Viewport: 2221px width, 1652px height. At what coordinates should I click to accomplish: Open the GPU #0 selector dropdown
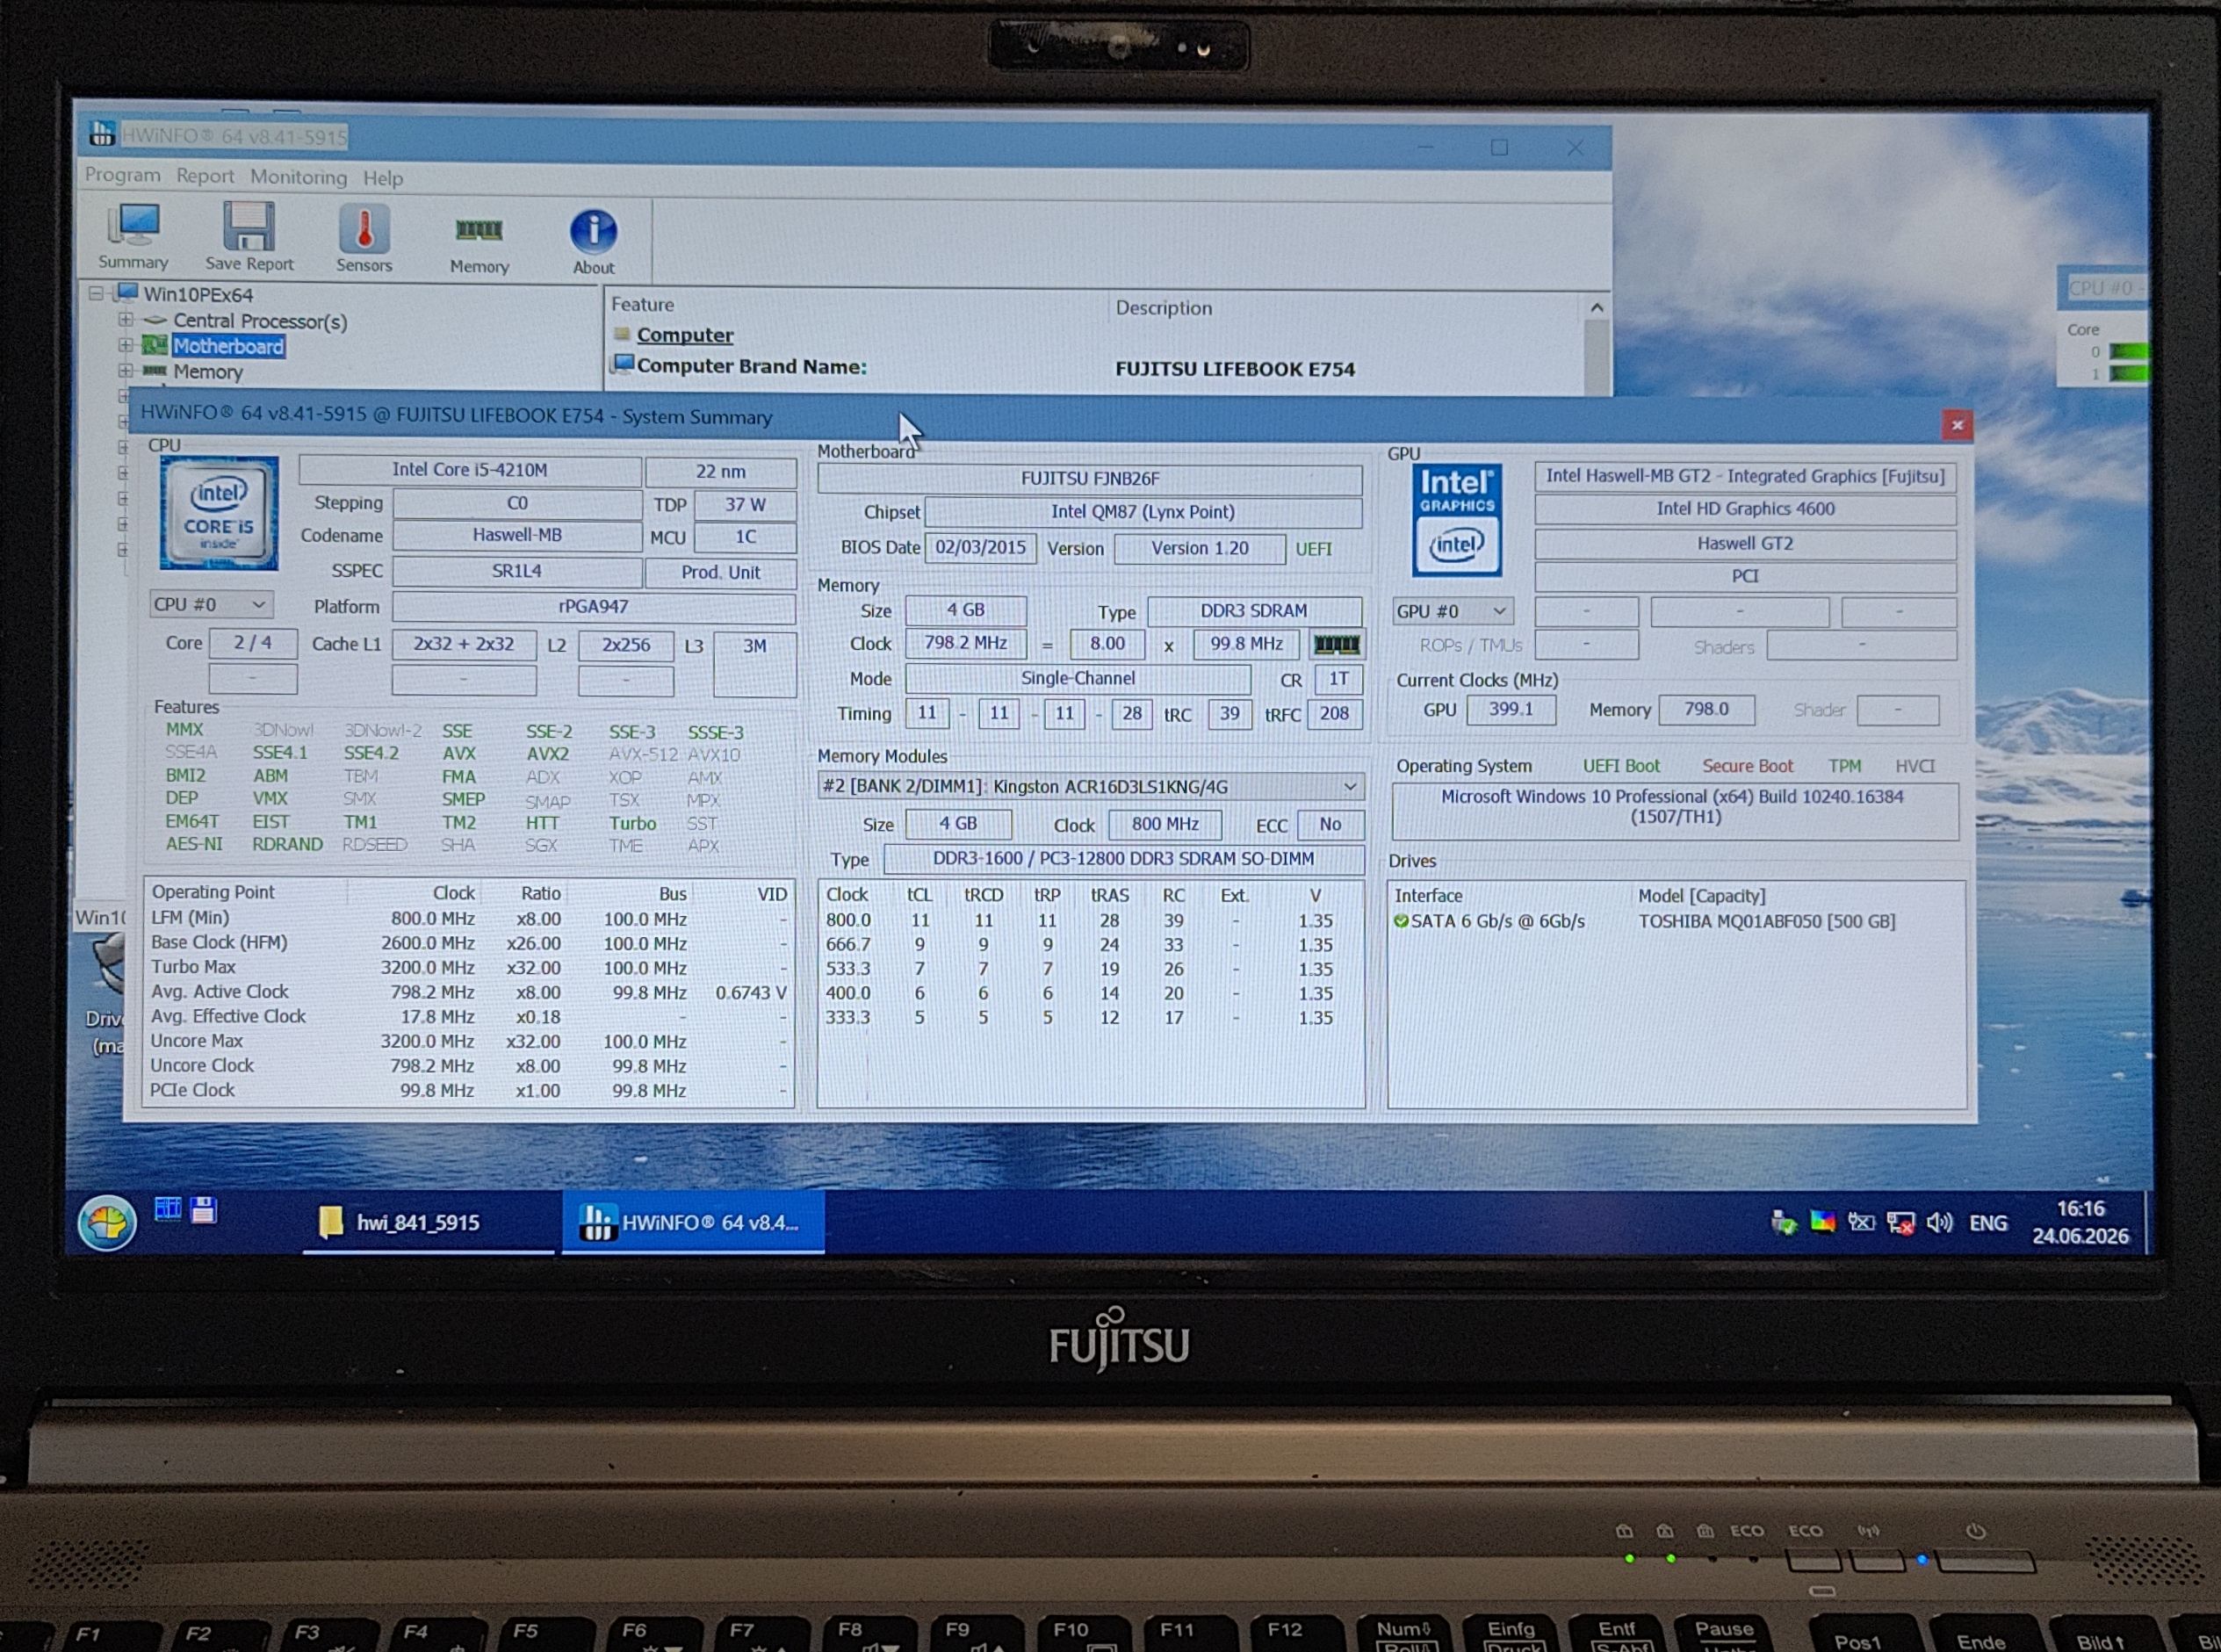pyautogui.click(x=1452, y=611)
